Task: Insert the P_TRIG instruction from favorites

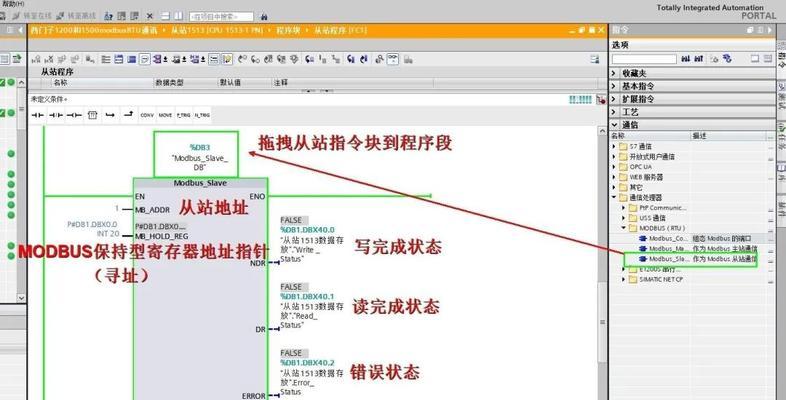Action: 183,115
